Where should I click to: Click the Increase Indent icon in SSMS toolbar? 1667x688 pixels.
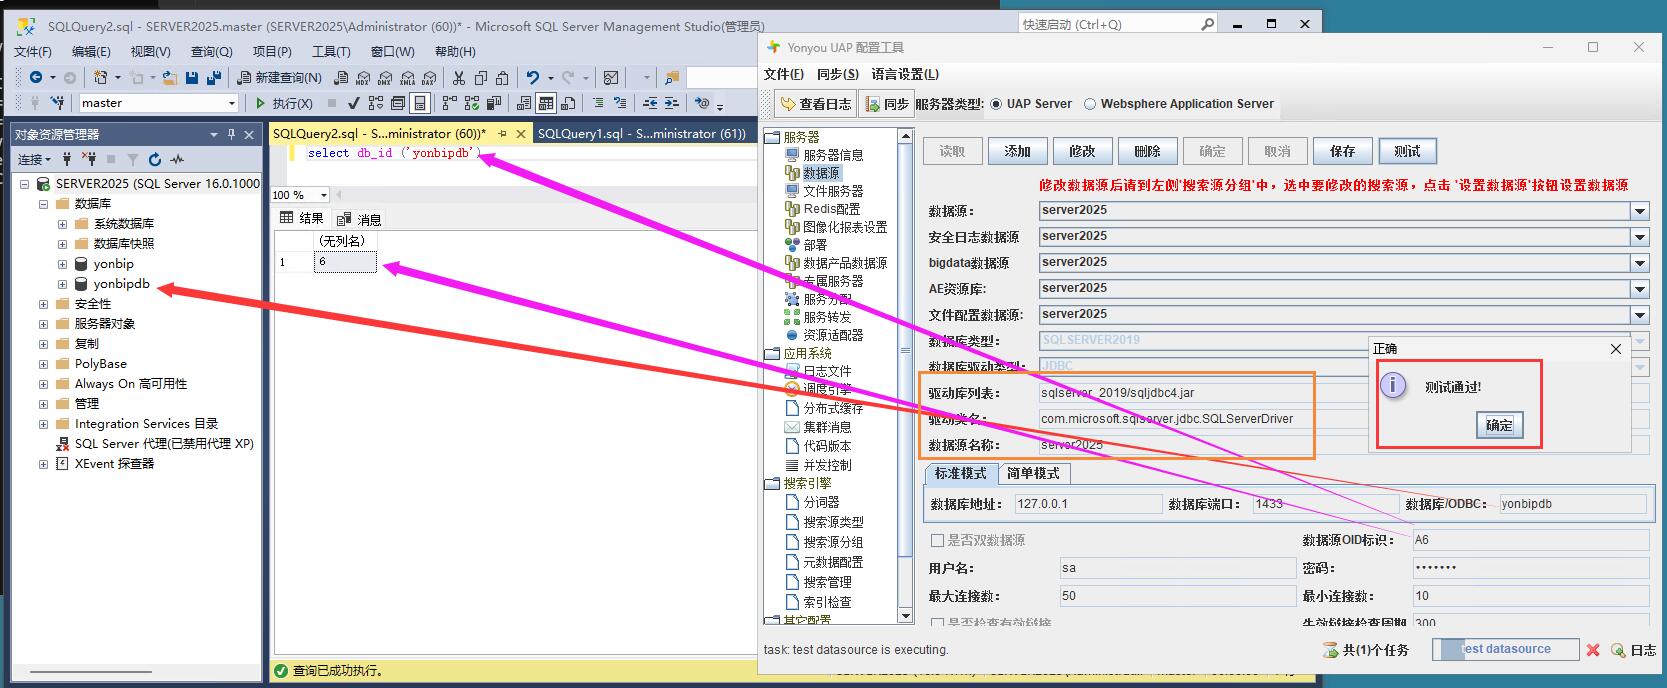coord(672,103)
